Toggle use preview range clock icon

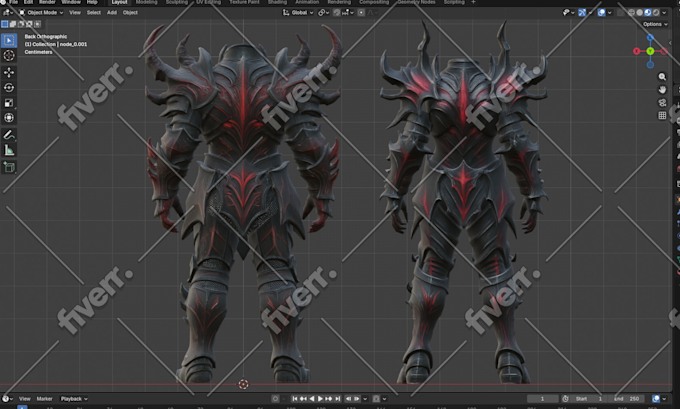click(x=565, y=399)
